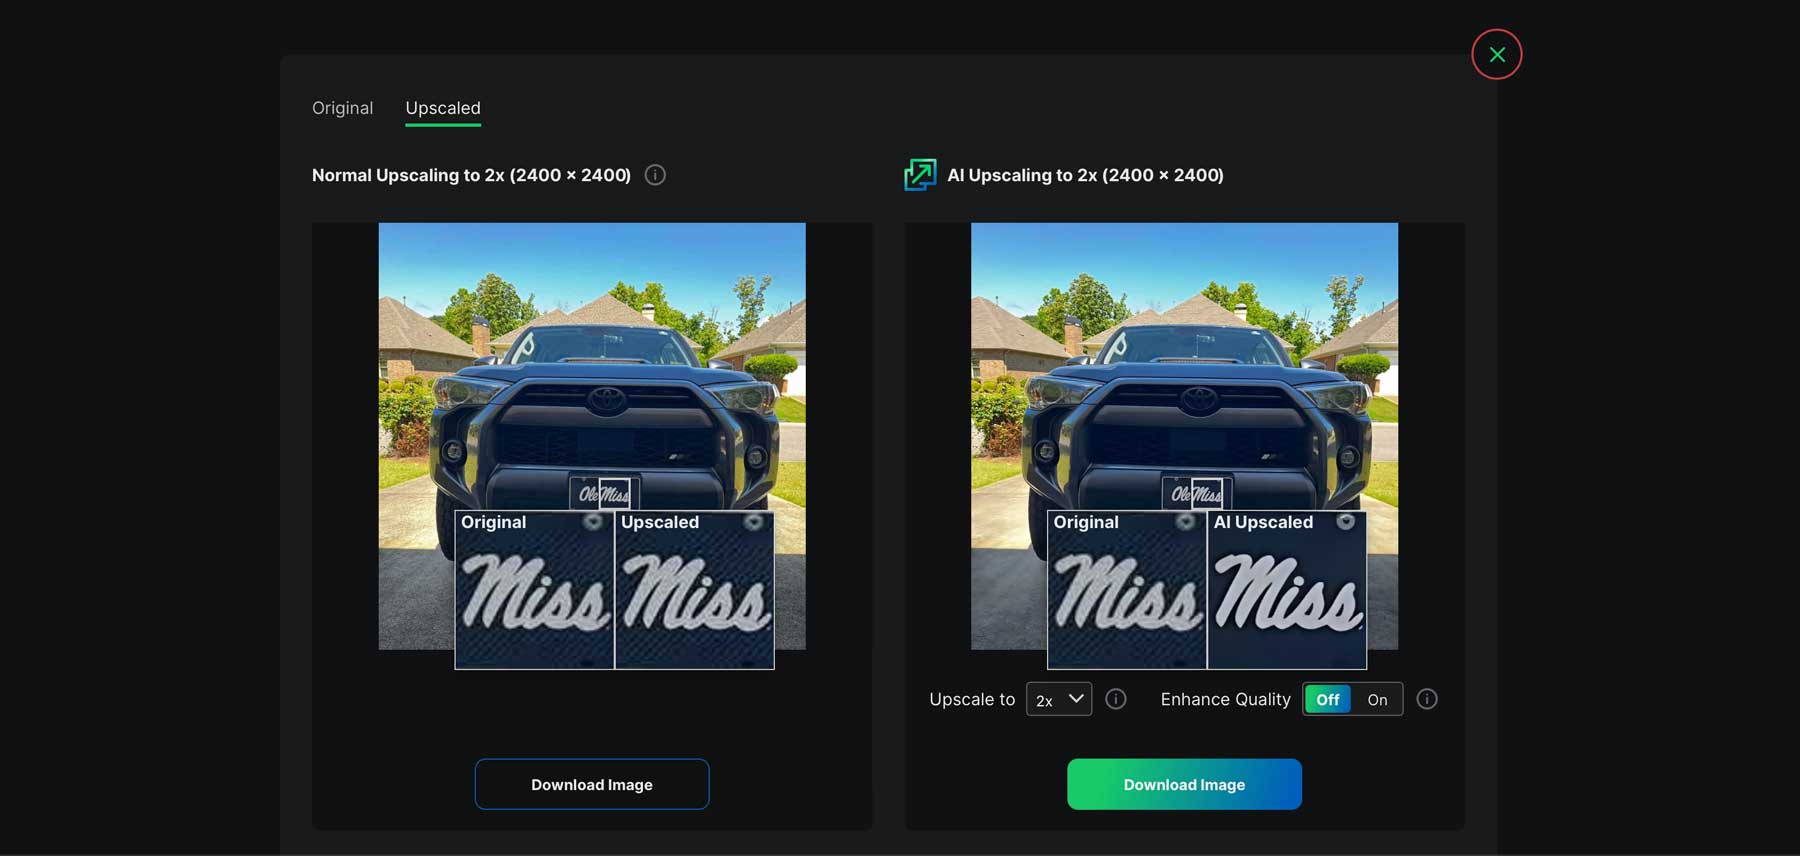Turn Enhance Quality On
This screenshot has height=856, width=1800.
click(x=1377, y=699)
